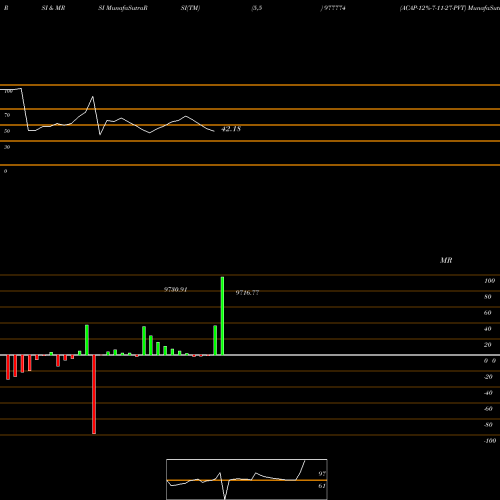The height and width of the screenshot is (500, 500).
Task: Click the ACAP-12%-7-11-27-PVT symbol title
Action: point(433,8)
